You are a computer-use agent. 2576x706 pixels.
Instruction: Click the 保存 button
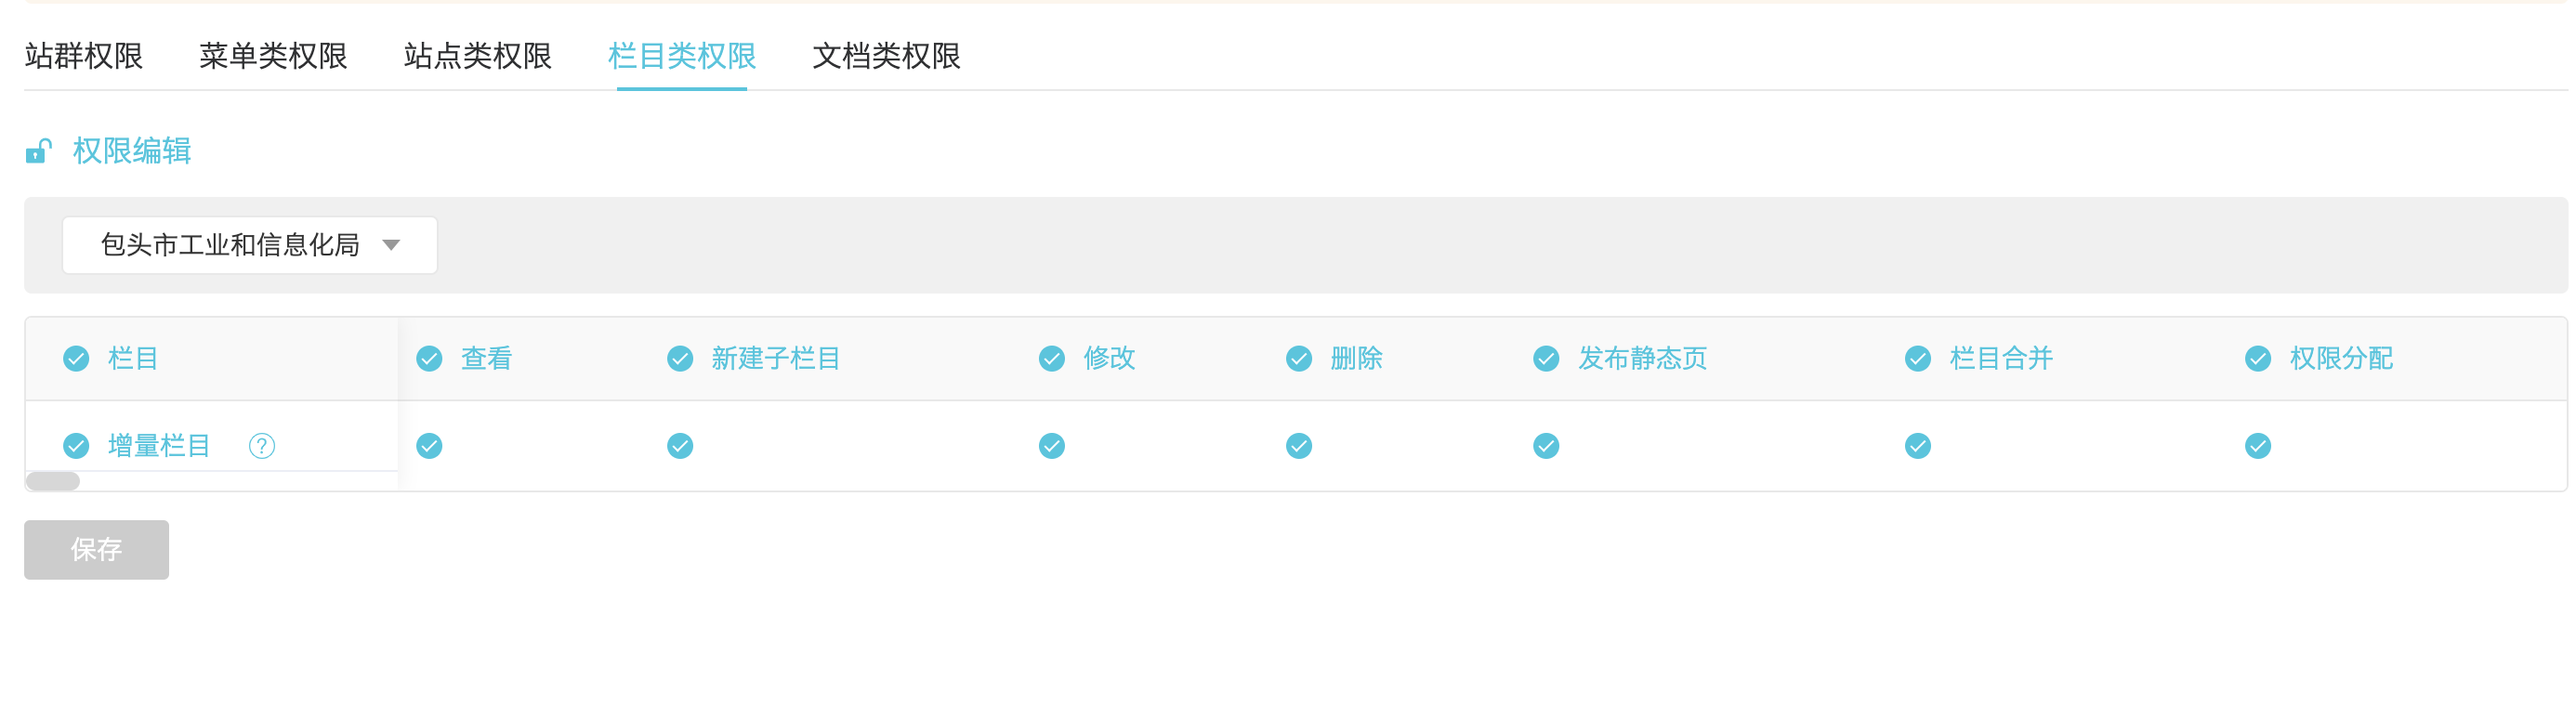pyautogui.click(x=96, y=549)
